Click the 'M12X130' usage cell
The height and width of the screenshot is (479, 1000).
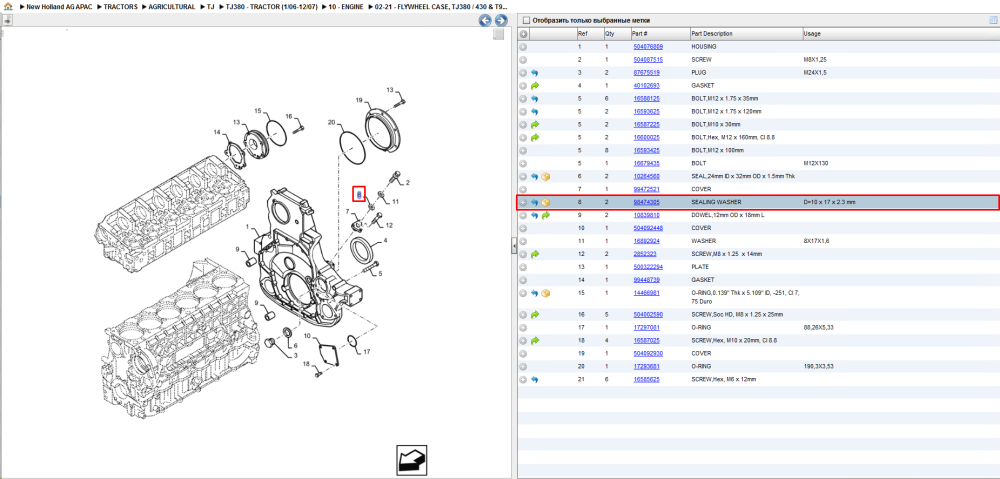click(x=816, y=163)
